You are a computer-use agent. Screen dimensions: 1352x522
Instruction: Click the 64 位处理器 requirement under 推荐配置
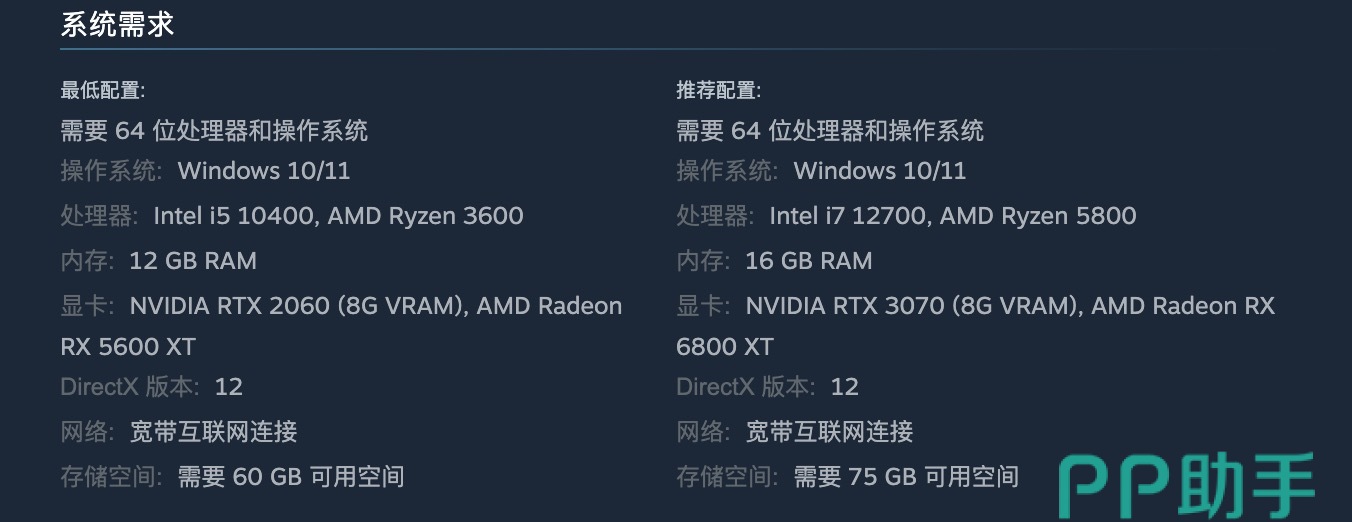click(x=830, y=131)
